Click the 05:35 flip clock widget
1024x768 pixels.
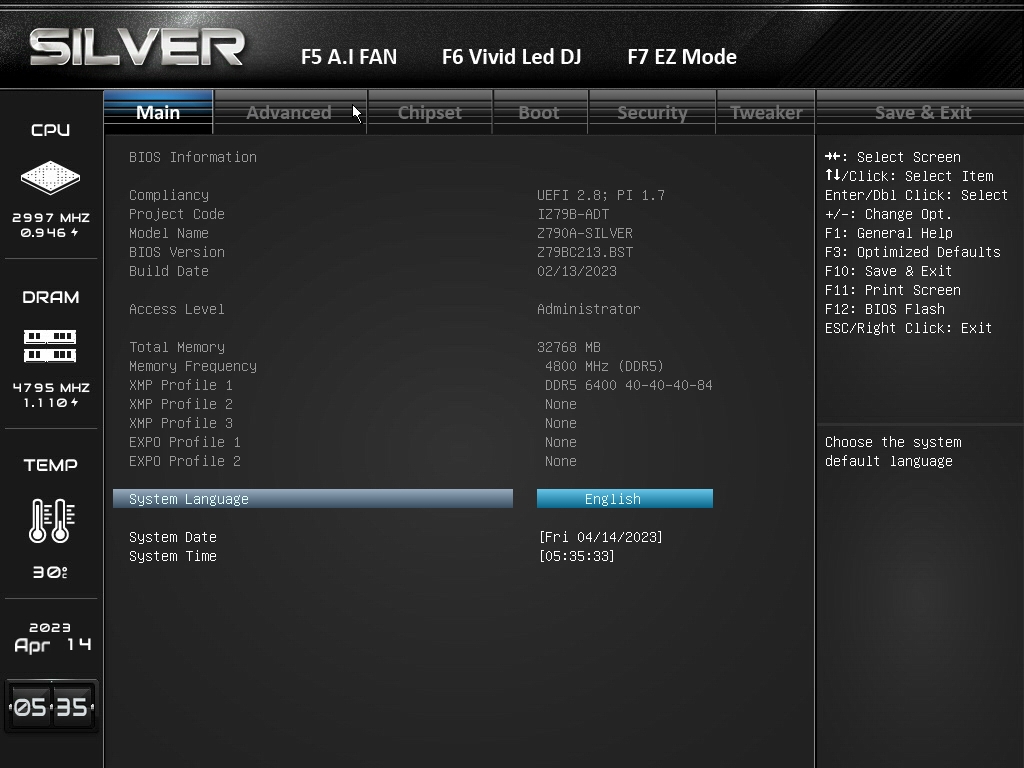click(51, 707)
